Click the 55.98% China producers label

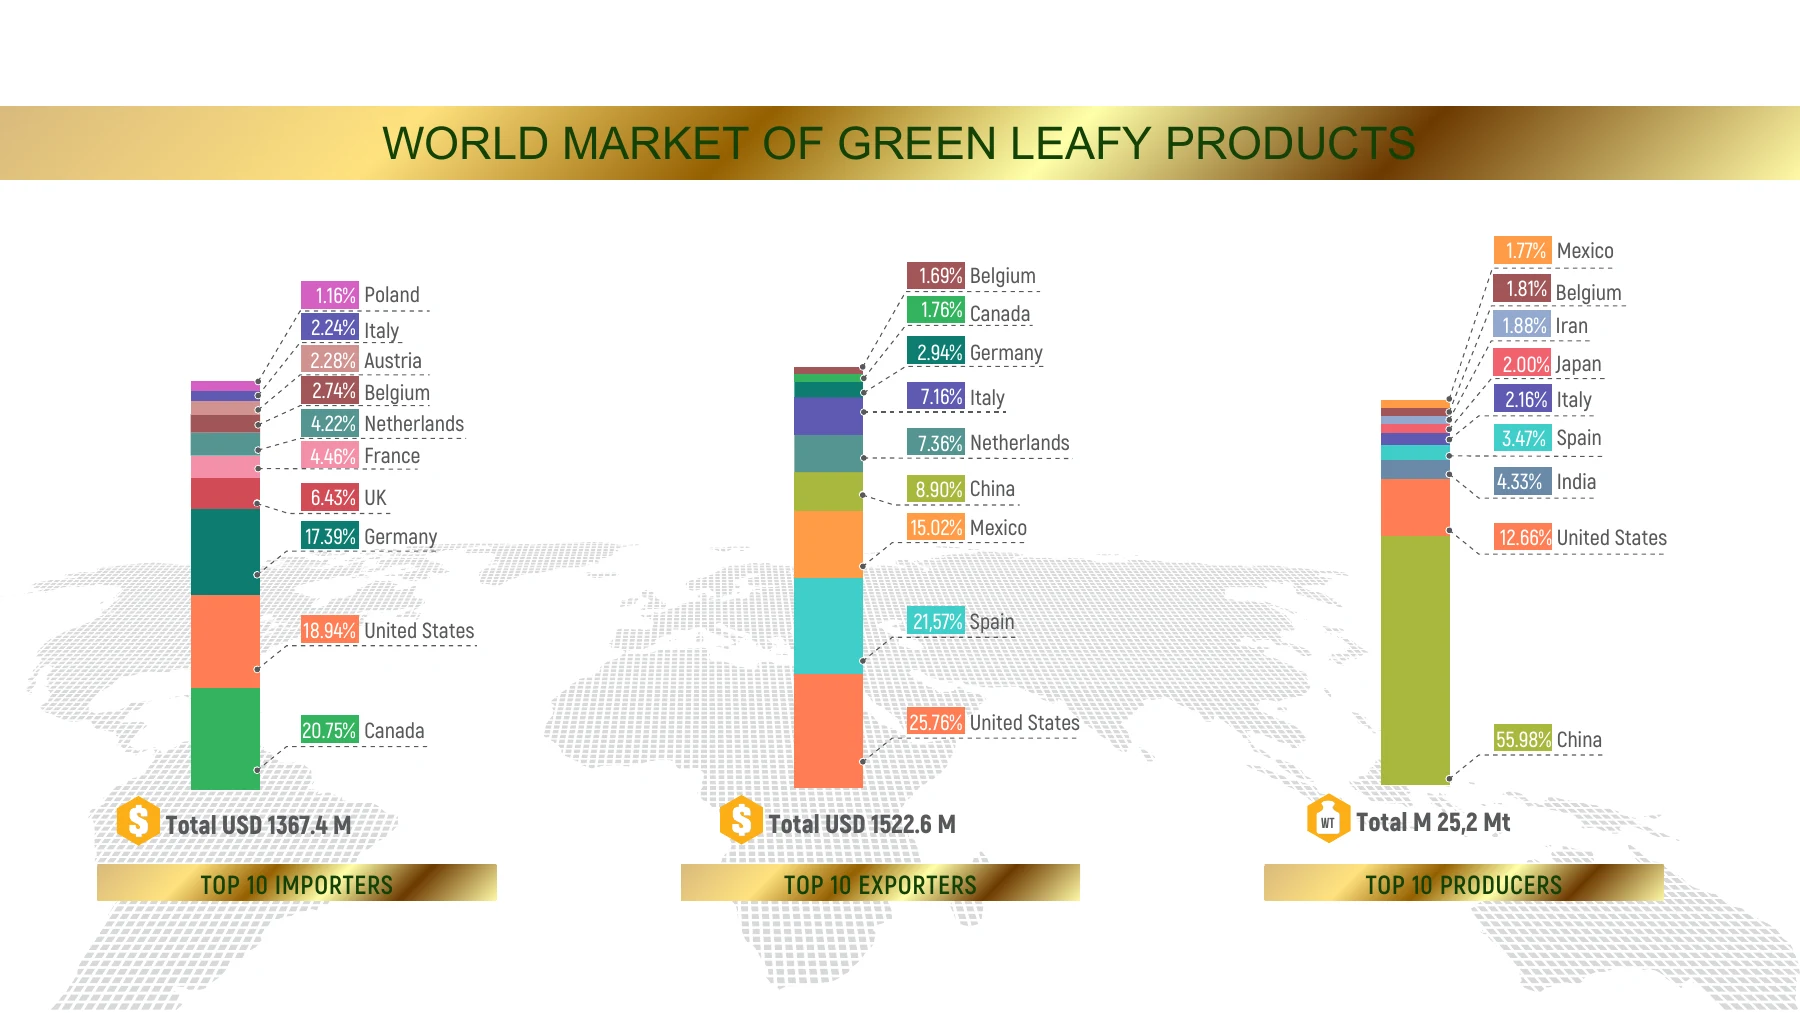(1548, 739)
